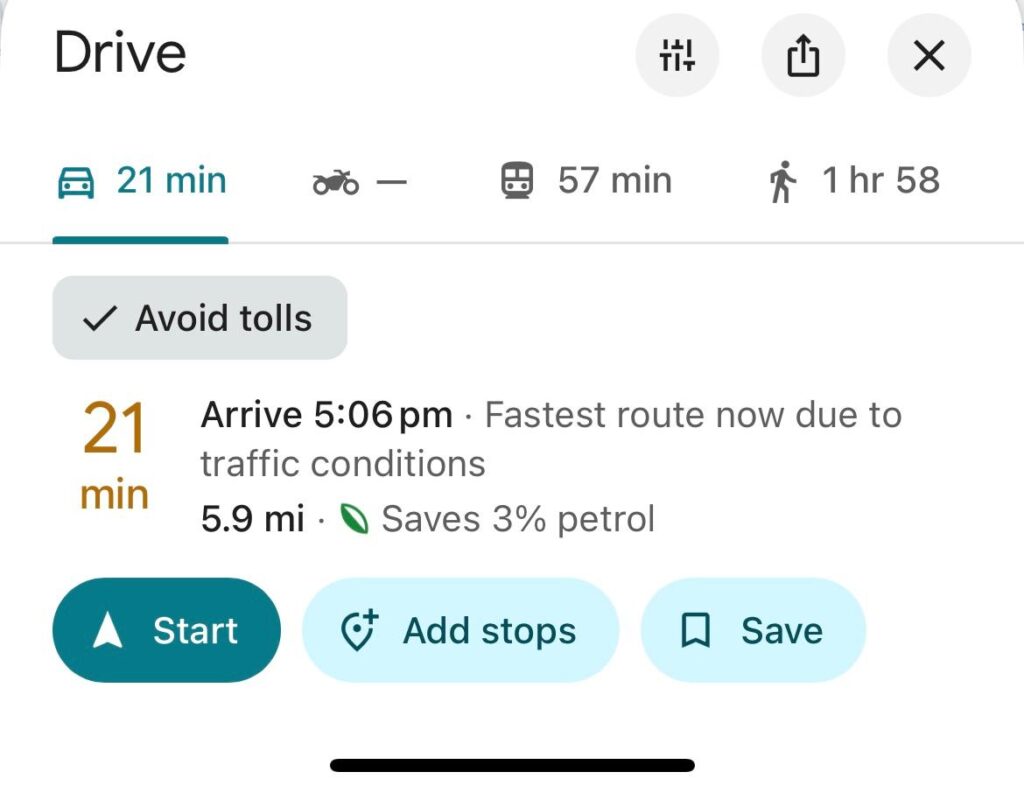1024x793 pixels.
Task: Toggle the Avoid tolls chip
Action: tap(199, 318)
